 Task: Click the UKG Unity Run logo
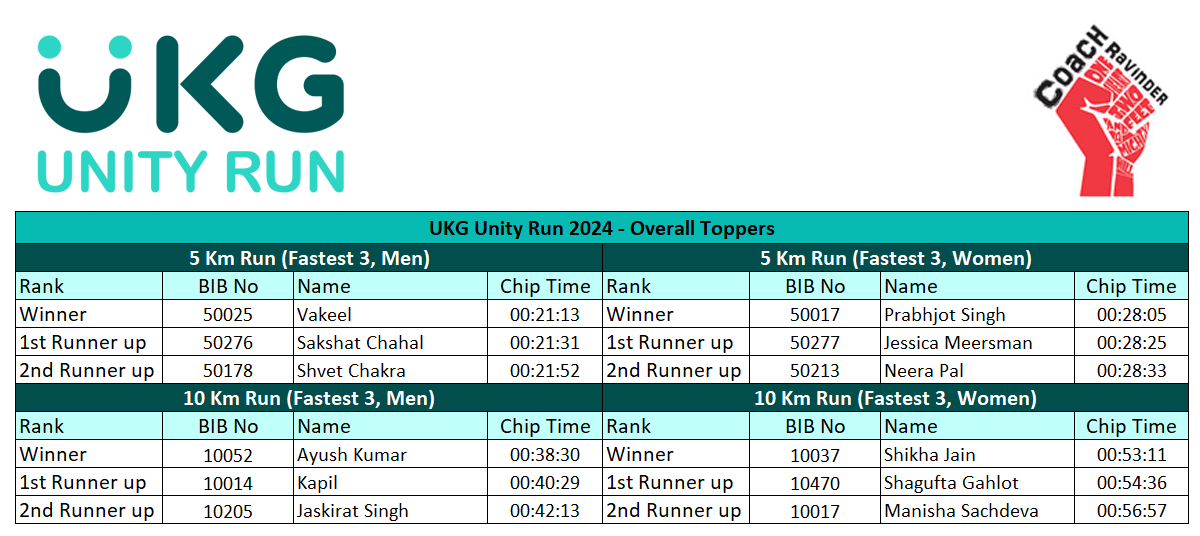point(192,112)
